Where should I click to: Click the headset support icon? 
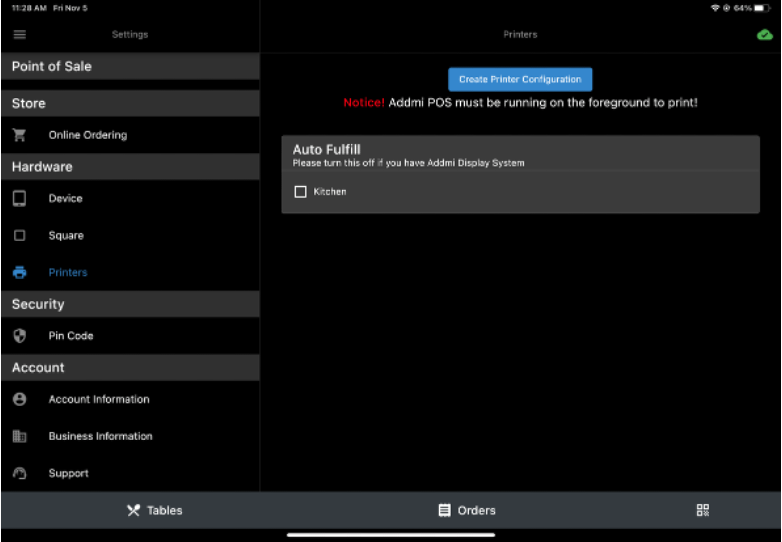tap(19, 473)
